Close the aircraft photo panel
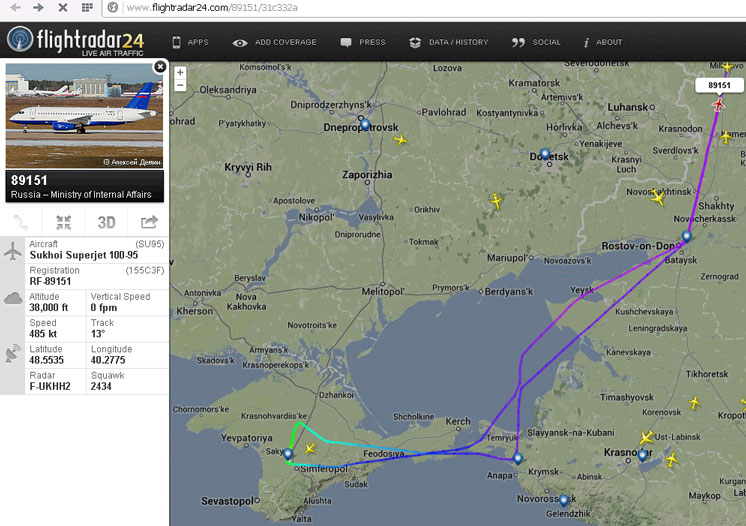The width and height of the screenshot is (746, 526). [160, 67]
